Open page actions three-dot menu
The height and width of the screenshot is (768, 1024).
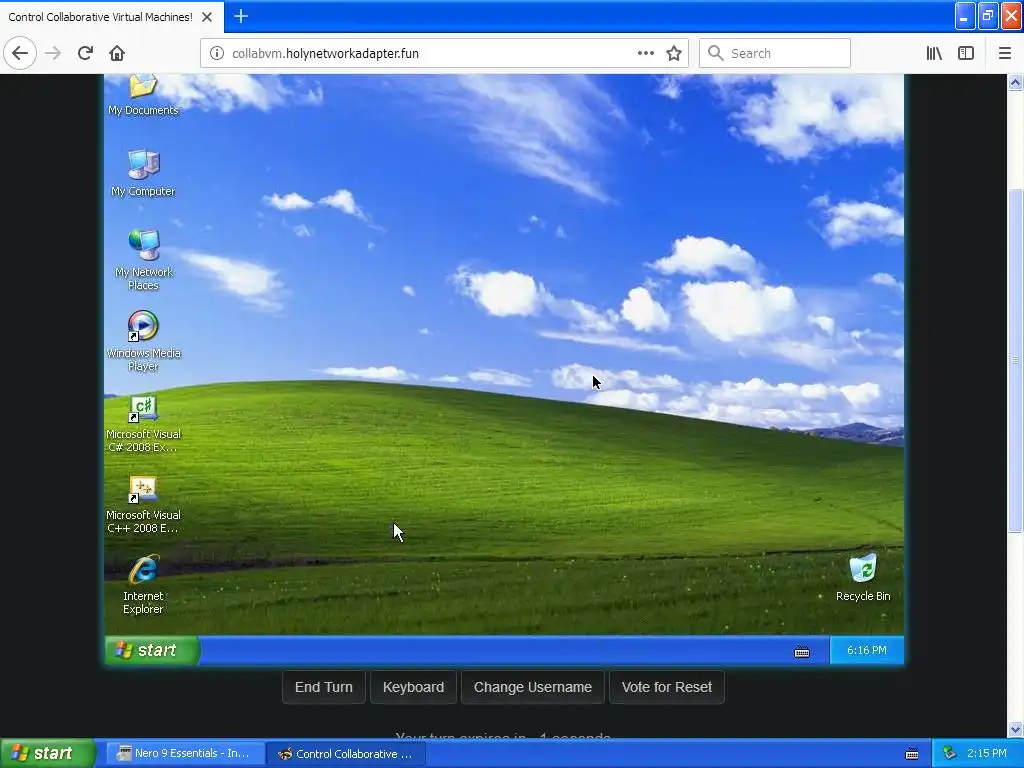tap(646, 53)
